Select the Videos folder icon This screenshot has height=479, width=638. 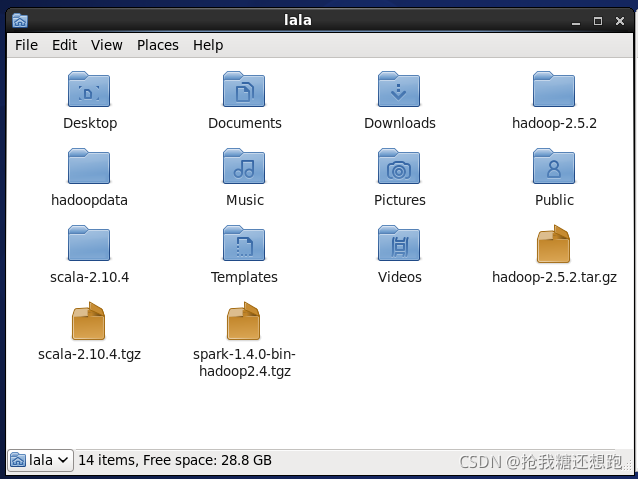pyautogui.click(x=399, y=243)
